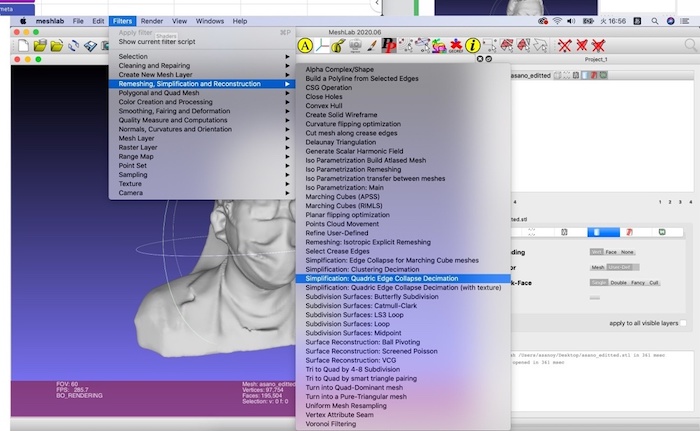
Task: Set back-face mode to Double
Action: pyautogui.click(x=618, y=283)
